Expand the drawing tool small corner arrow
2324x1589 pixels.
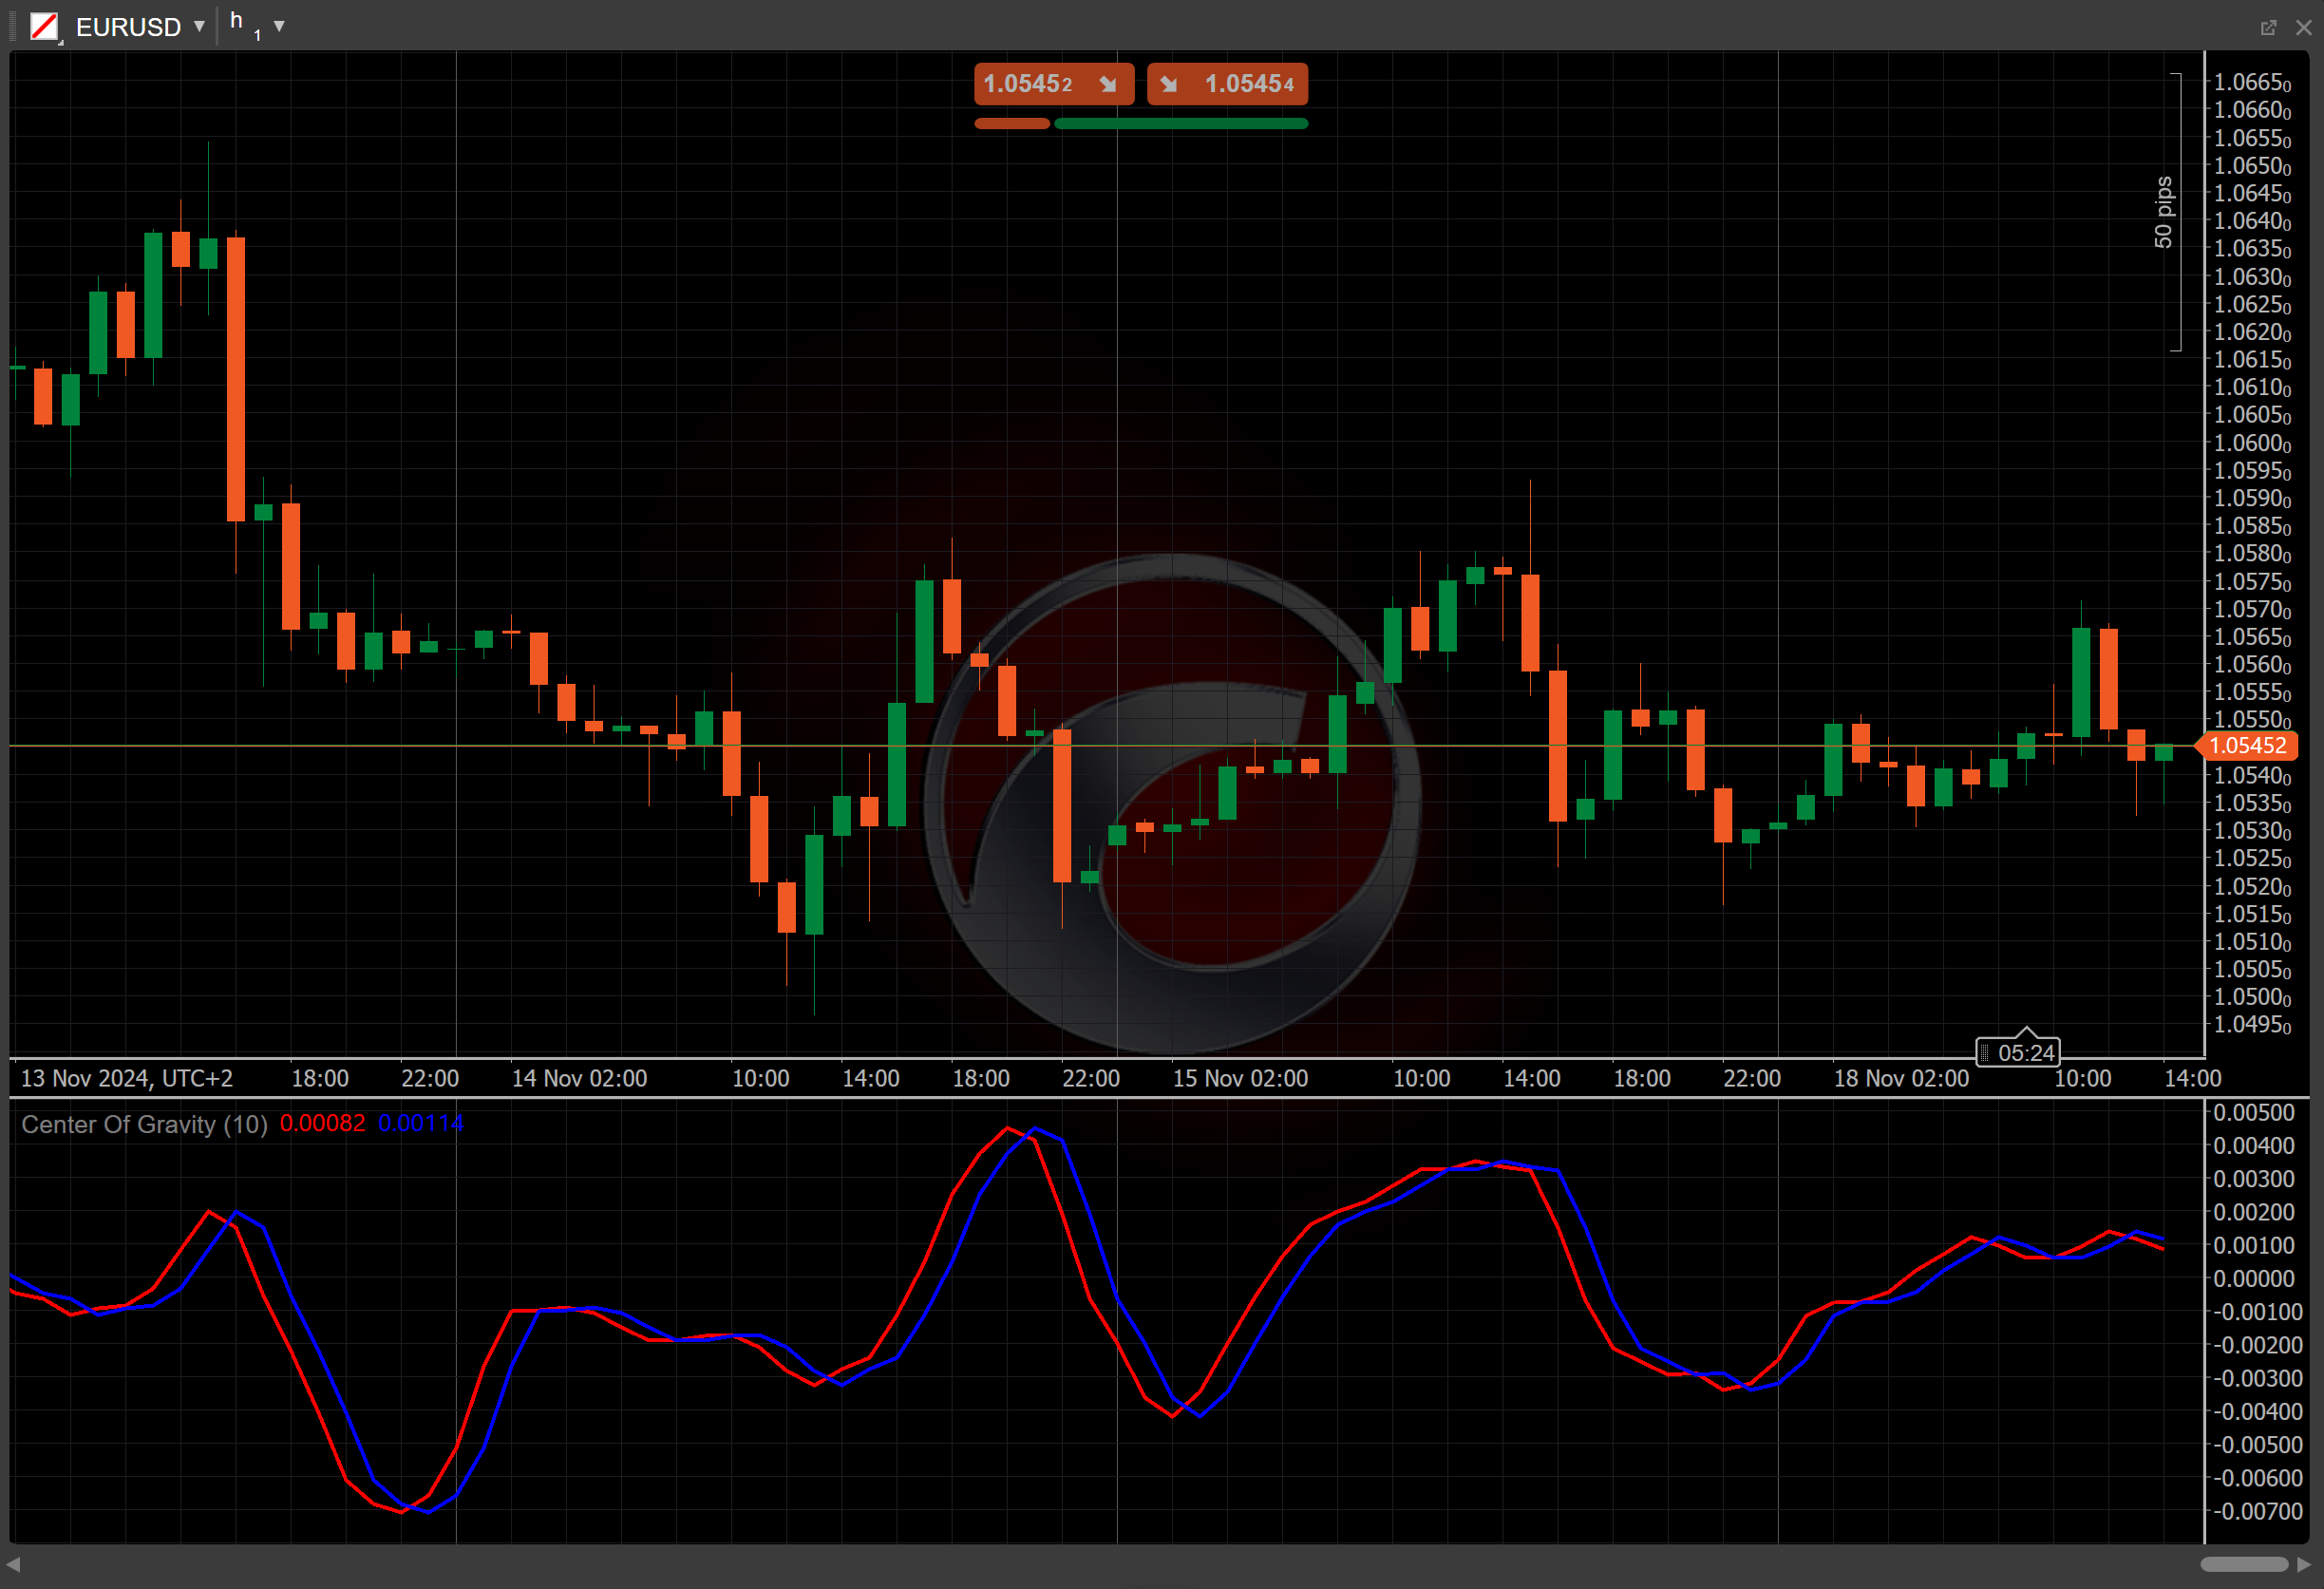61,41
